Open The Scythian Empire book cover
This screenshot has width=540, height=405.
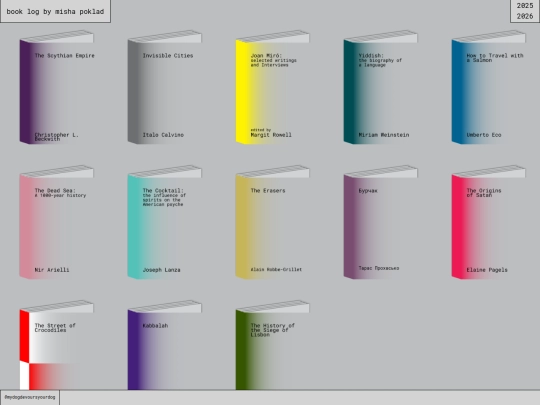(x=56, y=87)
